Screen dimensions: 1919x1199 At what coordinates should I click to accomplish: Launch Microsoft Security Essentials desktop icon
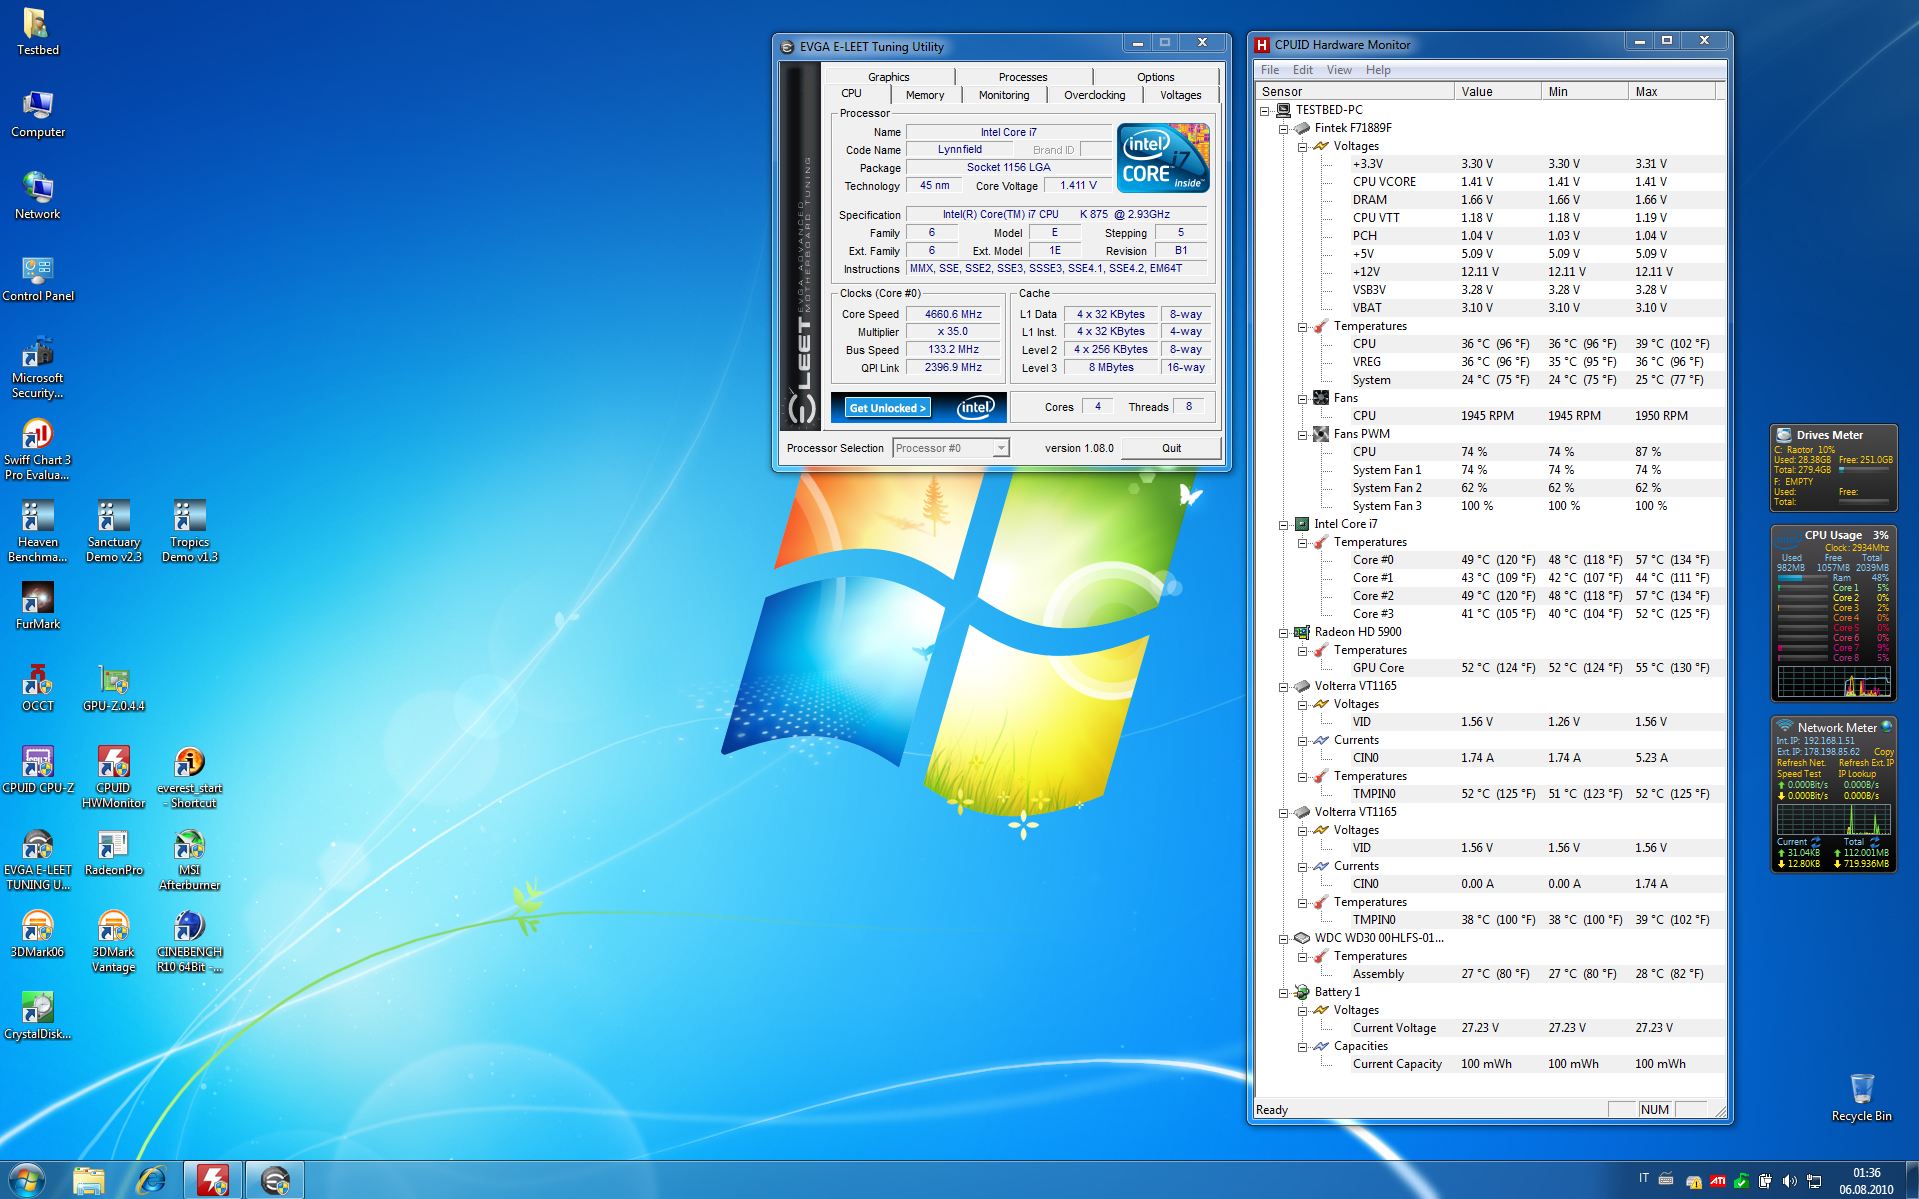[x=37, y=367]
